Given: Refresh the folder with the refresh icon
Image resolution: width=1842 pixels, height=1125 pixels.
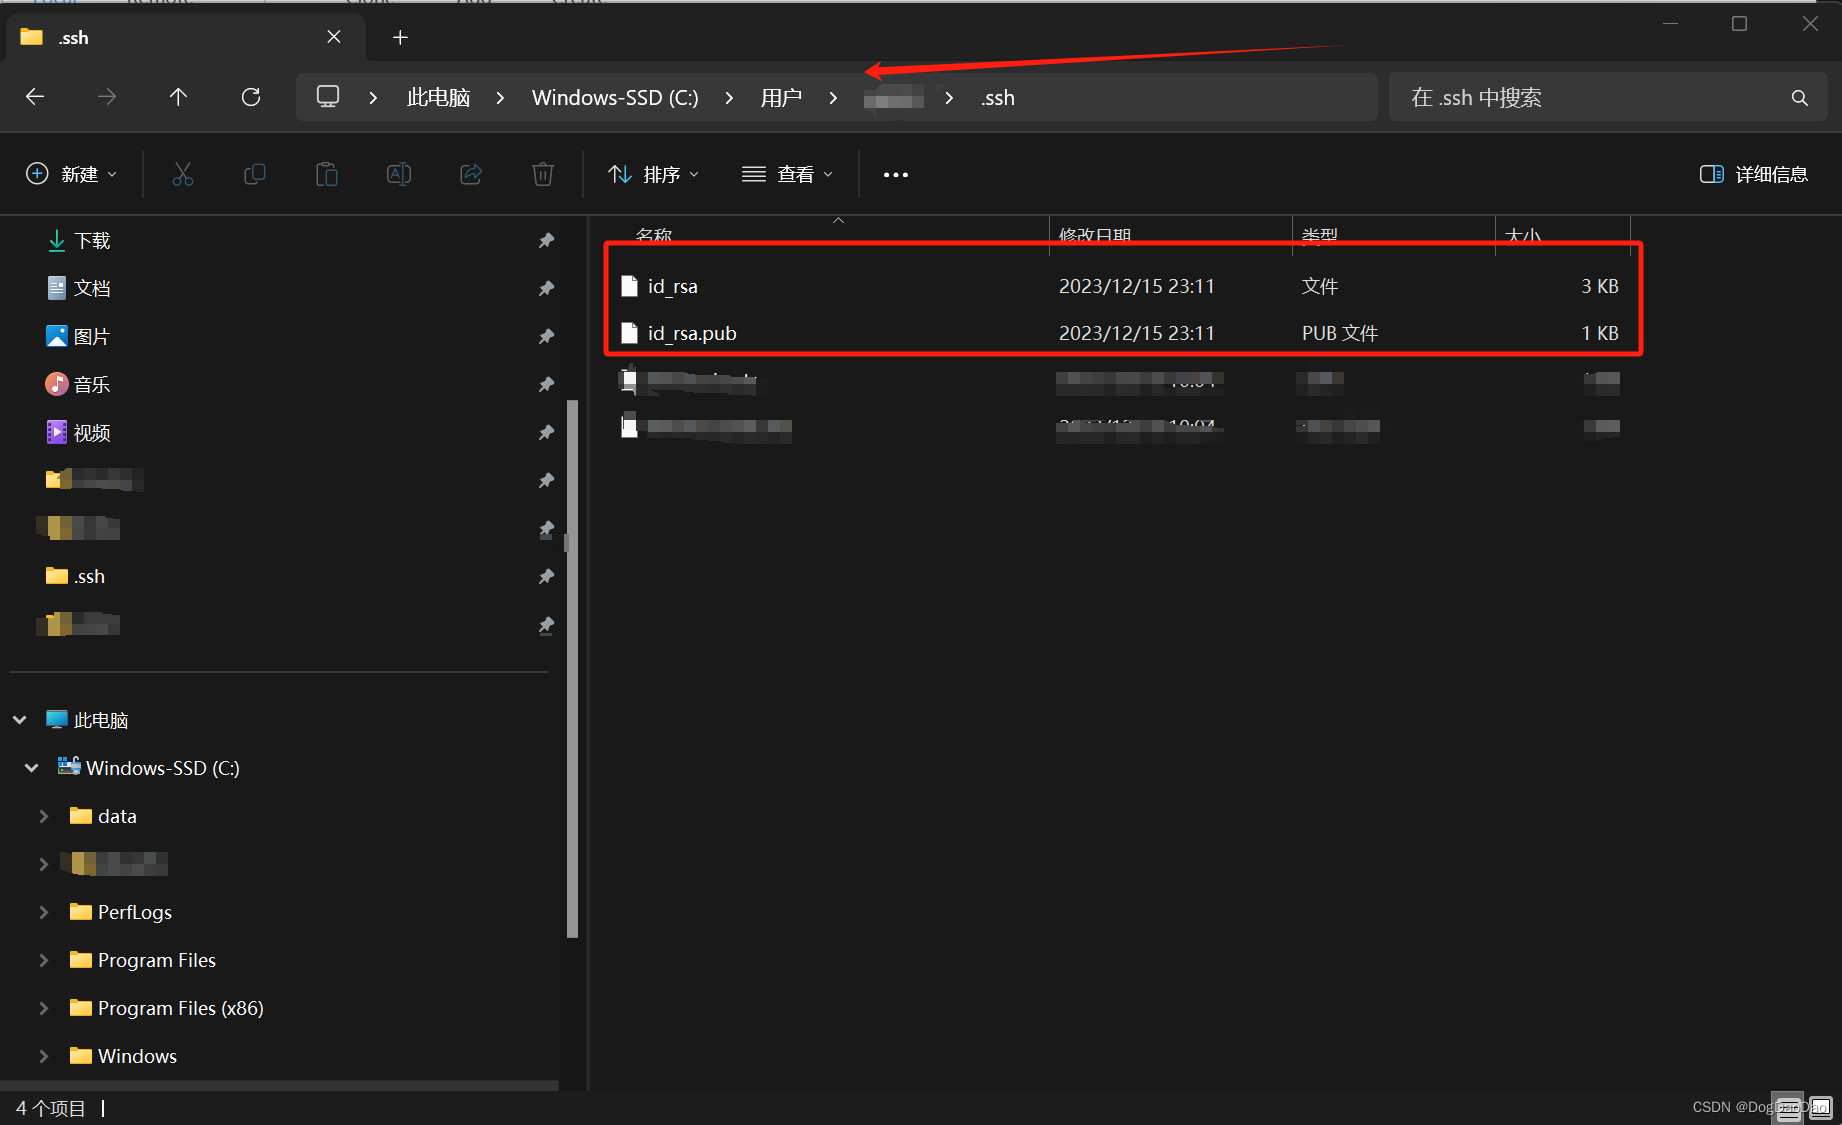Looking at the screenshot, I should [x=251, y=96].
